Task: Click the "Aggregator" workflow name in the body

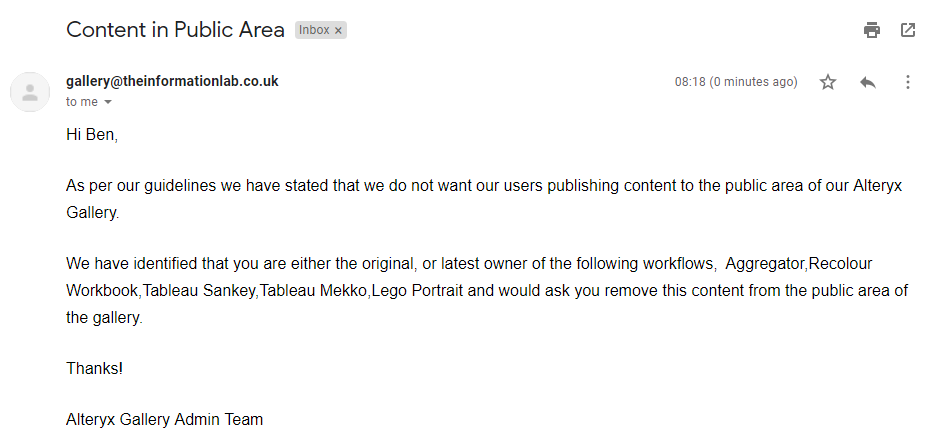Action: point(765,264)
